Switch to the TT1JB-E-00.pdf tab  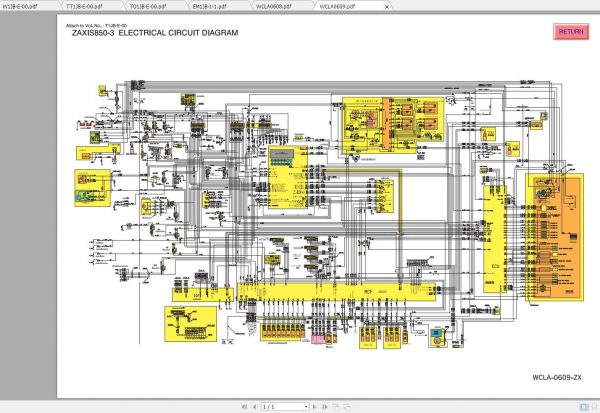click(84, 7)
